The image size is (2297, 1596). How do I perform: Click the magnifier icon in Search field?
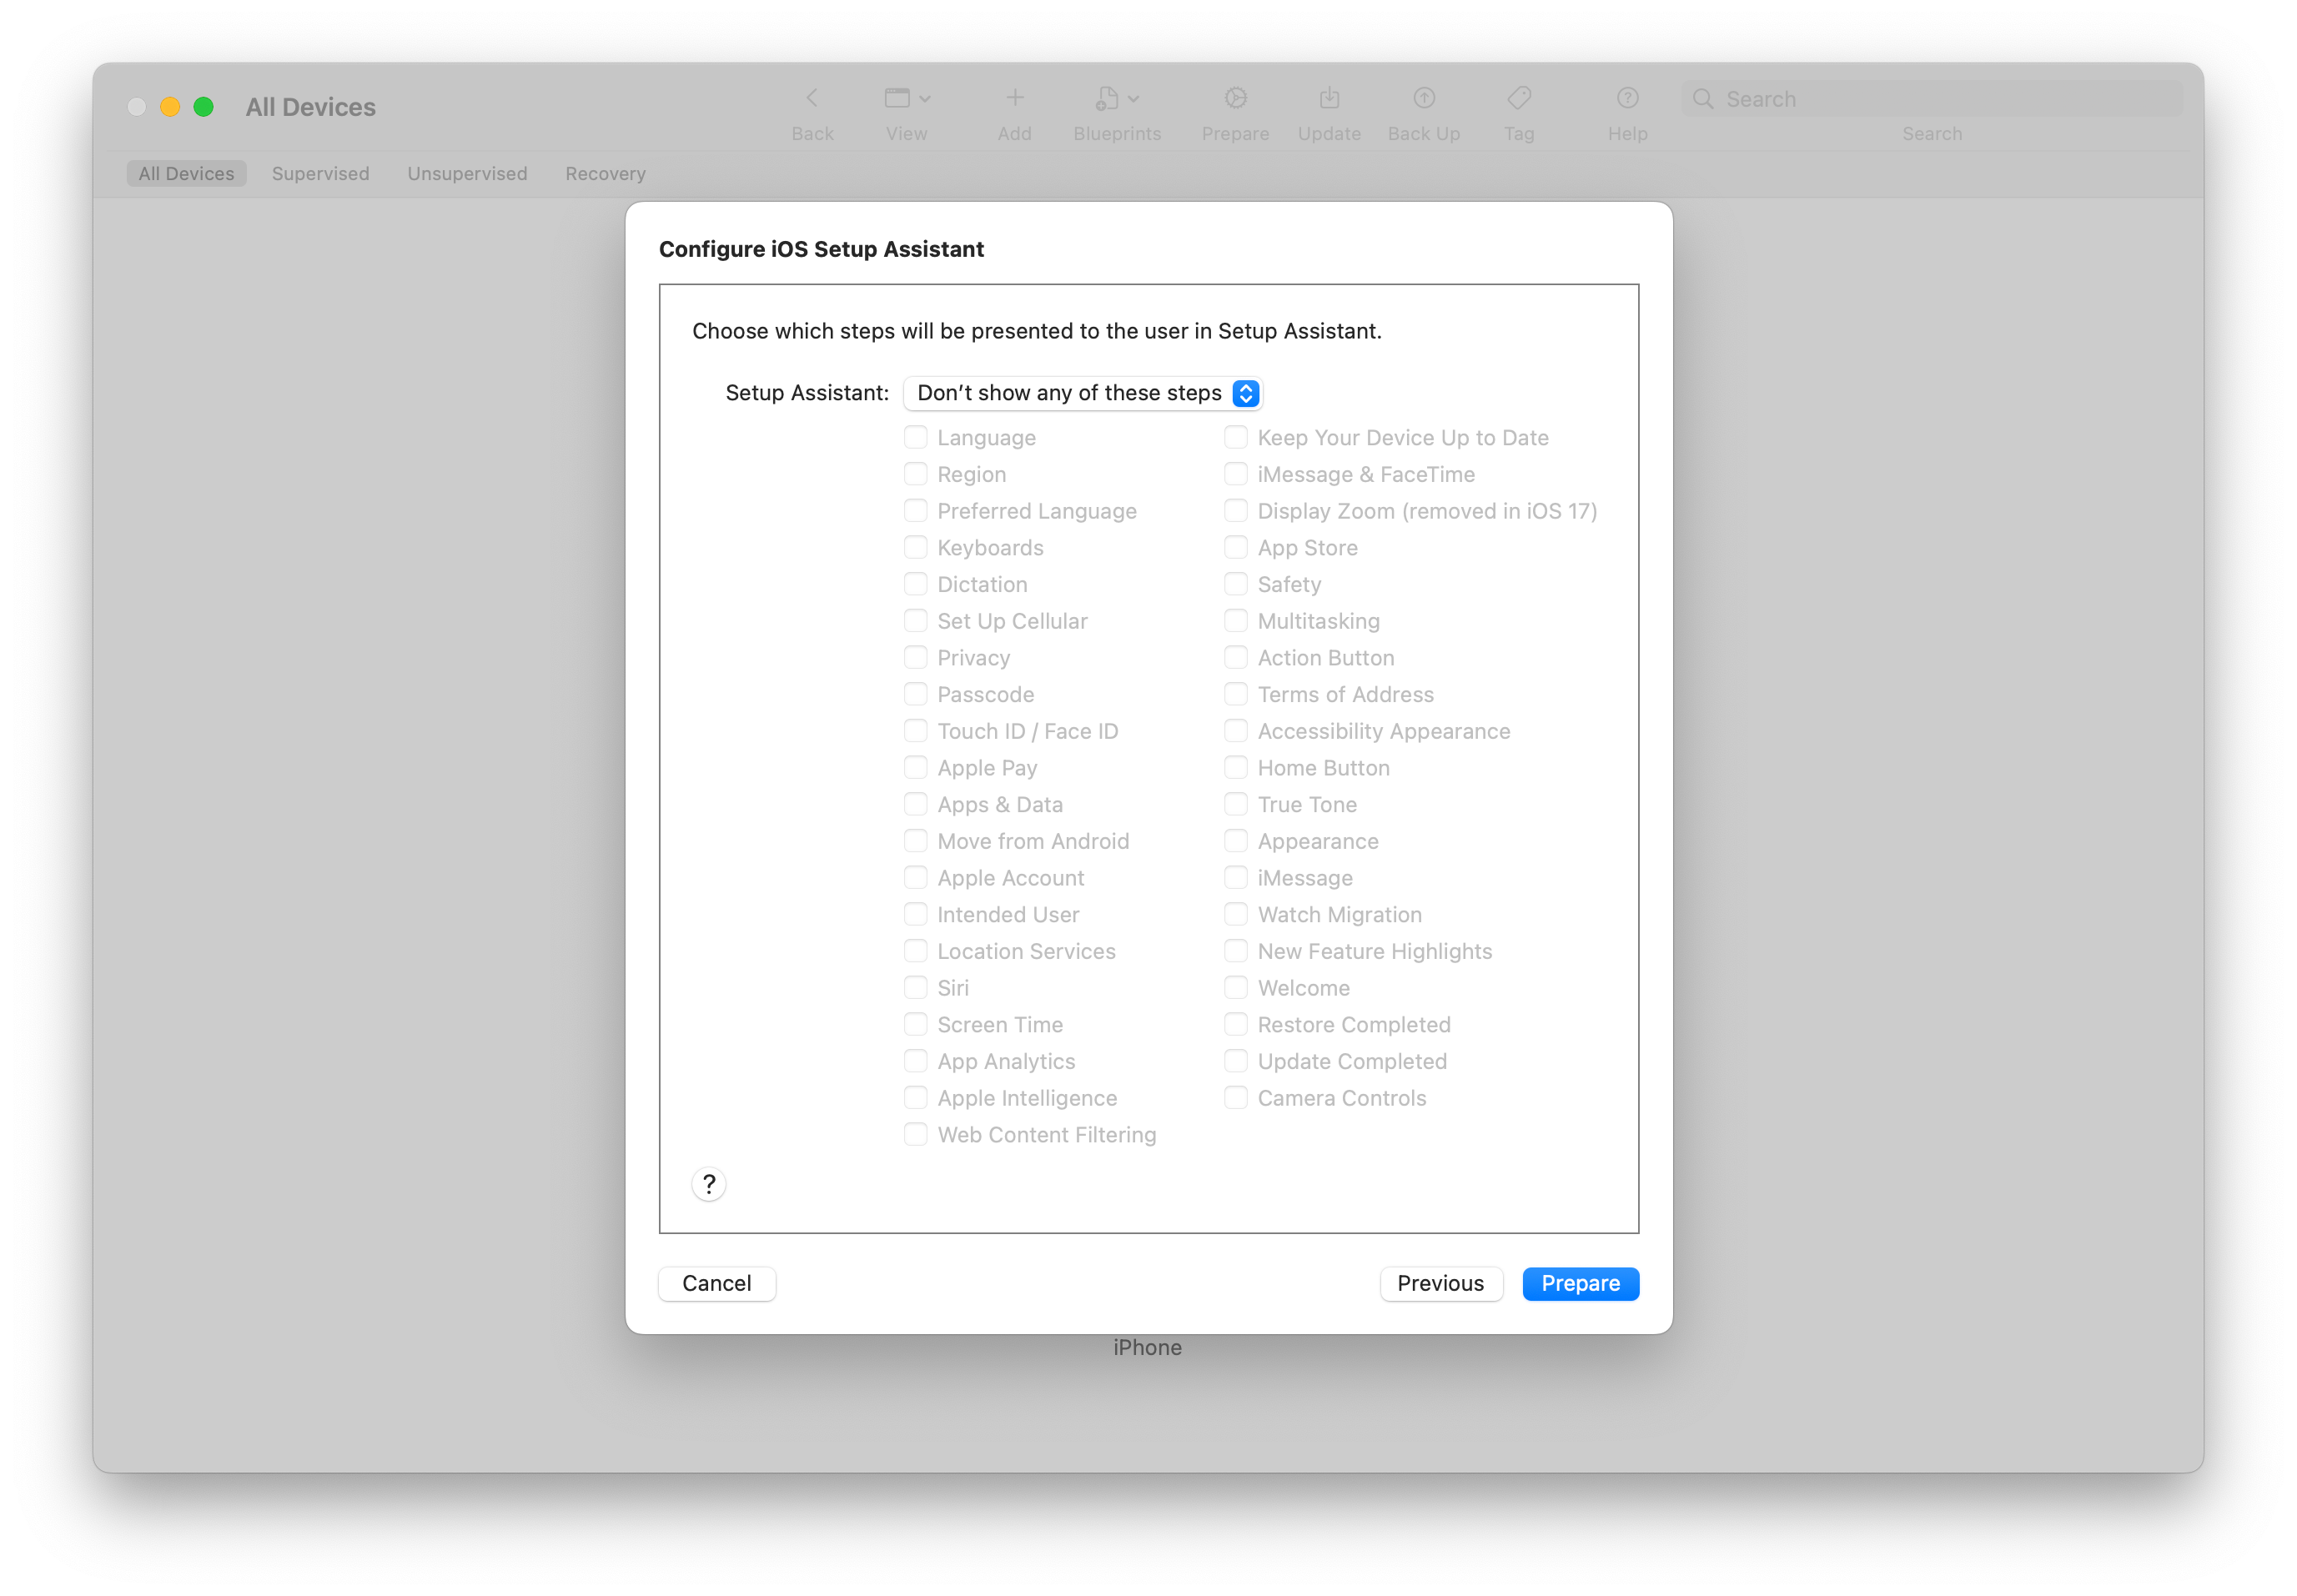coord(1702,99)
